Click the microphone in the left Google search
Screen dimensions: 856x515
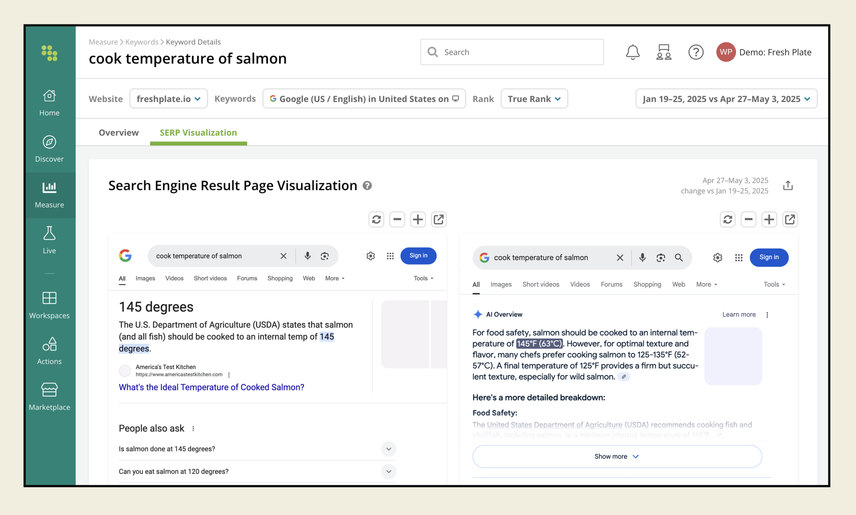(x=307, y=256)
